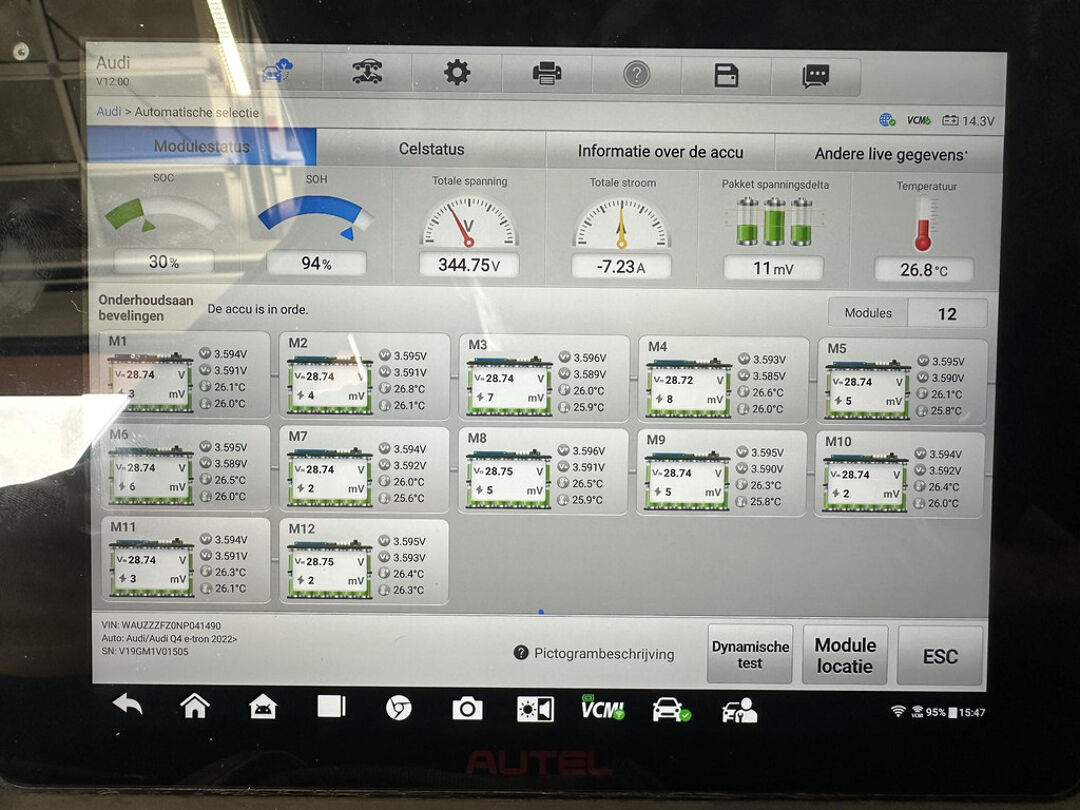Open VCM connection in bottom bar
The image size is (1080, 810).
coord(602,708)
